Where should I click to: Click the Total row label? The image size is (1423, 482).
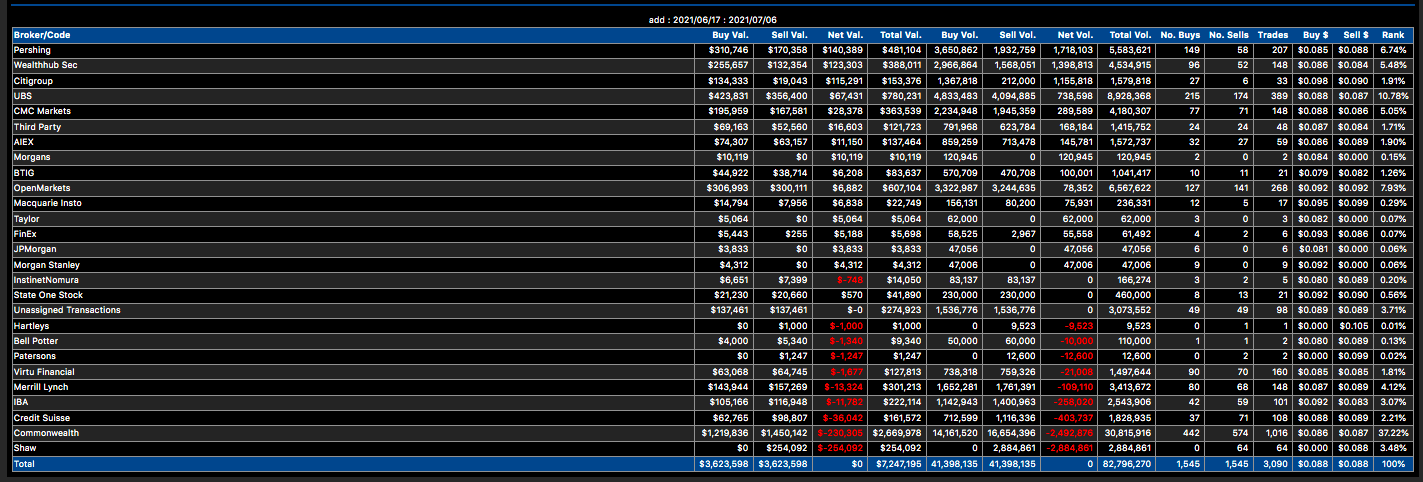coord(24,465)
